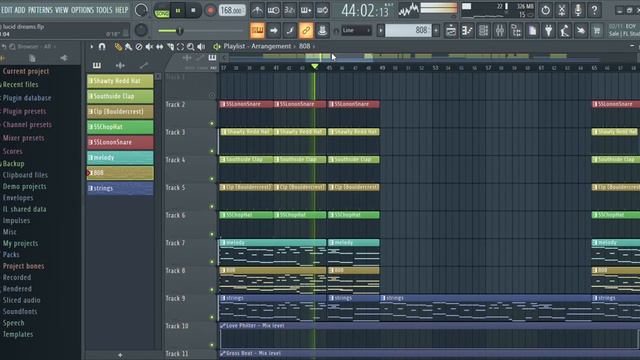640x360 pixels.
Task: Click the green playhead marker on timeline
Action: pos(315,66)
